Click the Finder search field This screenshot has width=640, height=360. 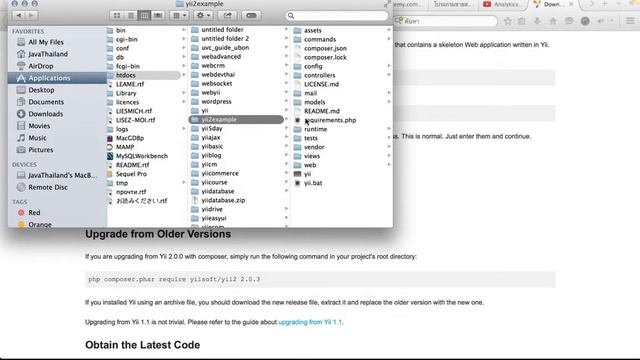pos(337,16)
